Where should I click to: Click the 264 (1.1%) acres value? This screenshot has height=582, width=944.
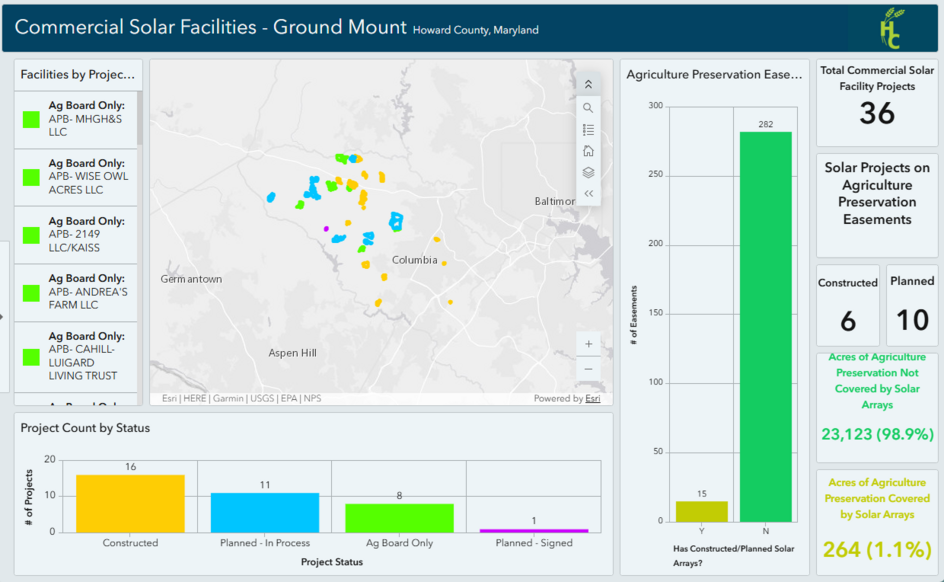[x=877, y=549]
